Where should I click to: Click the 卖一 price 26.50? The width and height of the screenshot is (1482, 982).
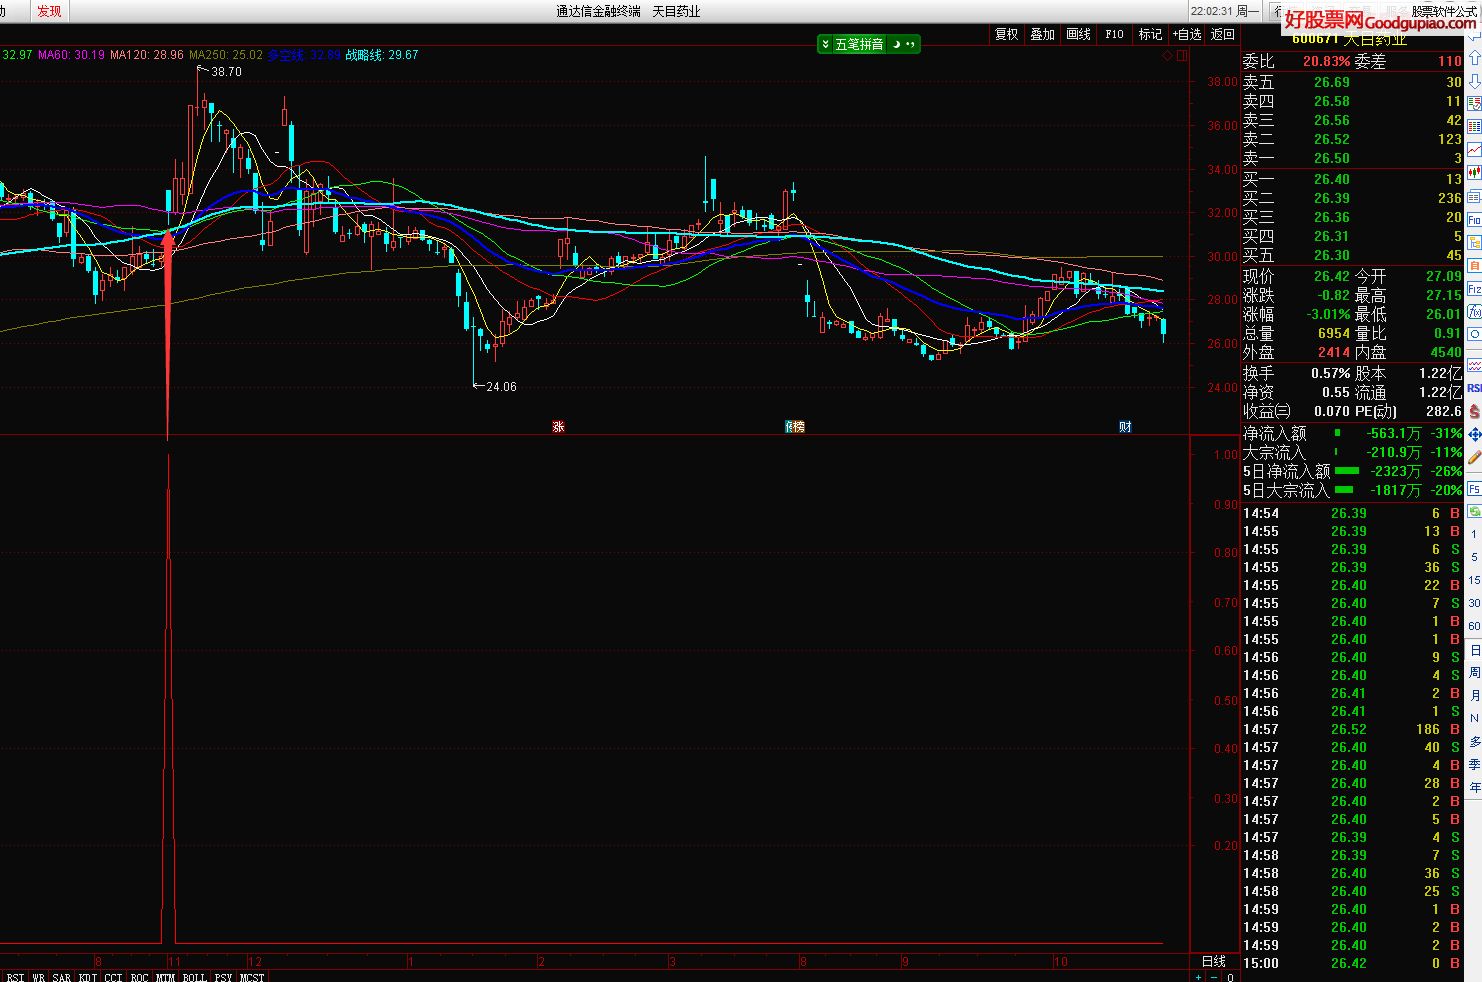1331,158
